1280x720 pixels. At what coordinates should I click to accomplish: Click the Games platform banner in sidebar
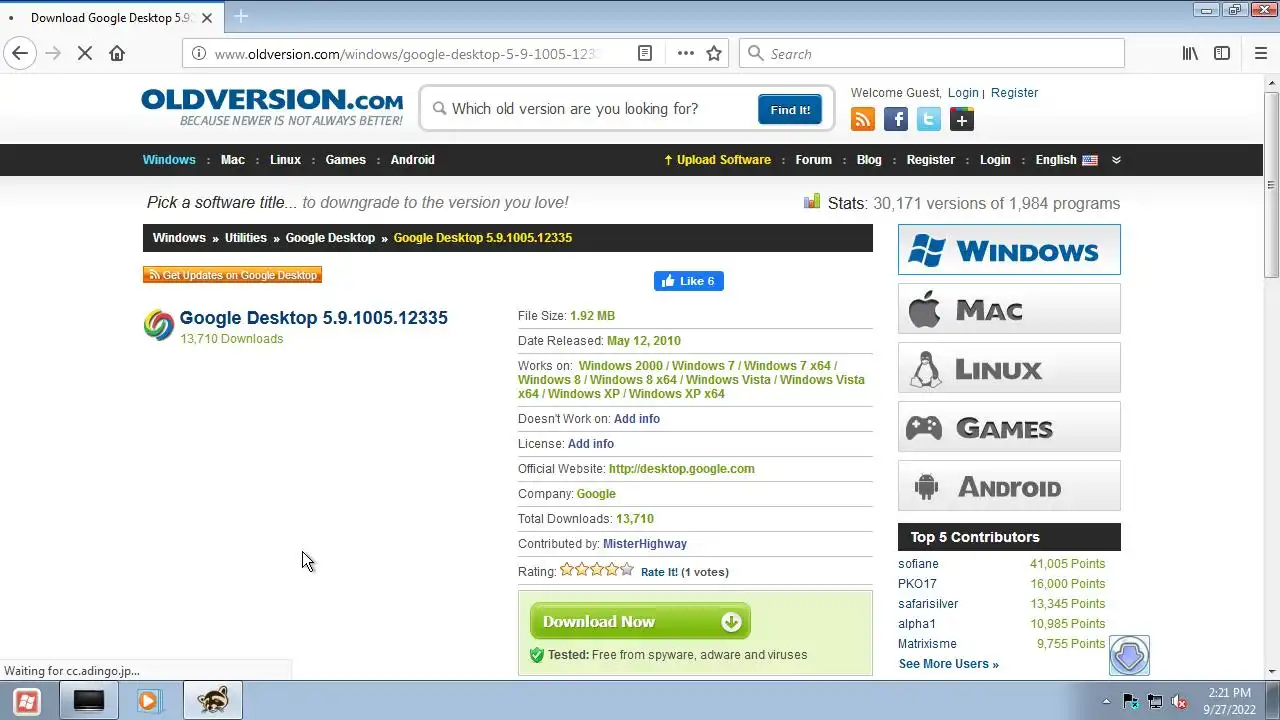coord(1009,427)
